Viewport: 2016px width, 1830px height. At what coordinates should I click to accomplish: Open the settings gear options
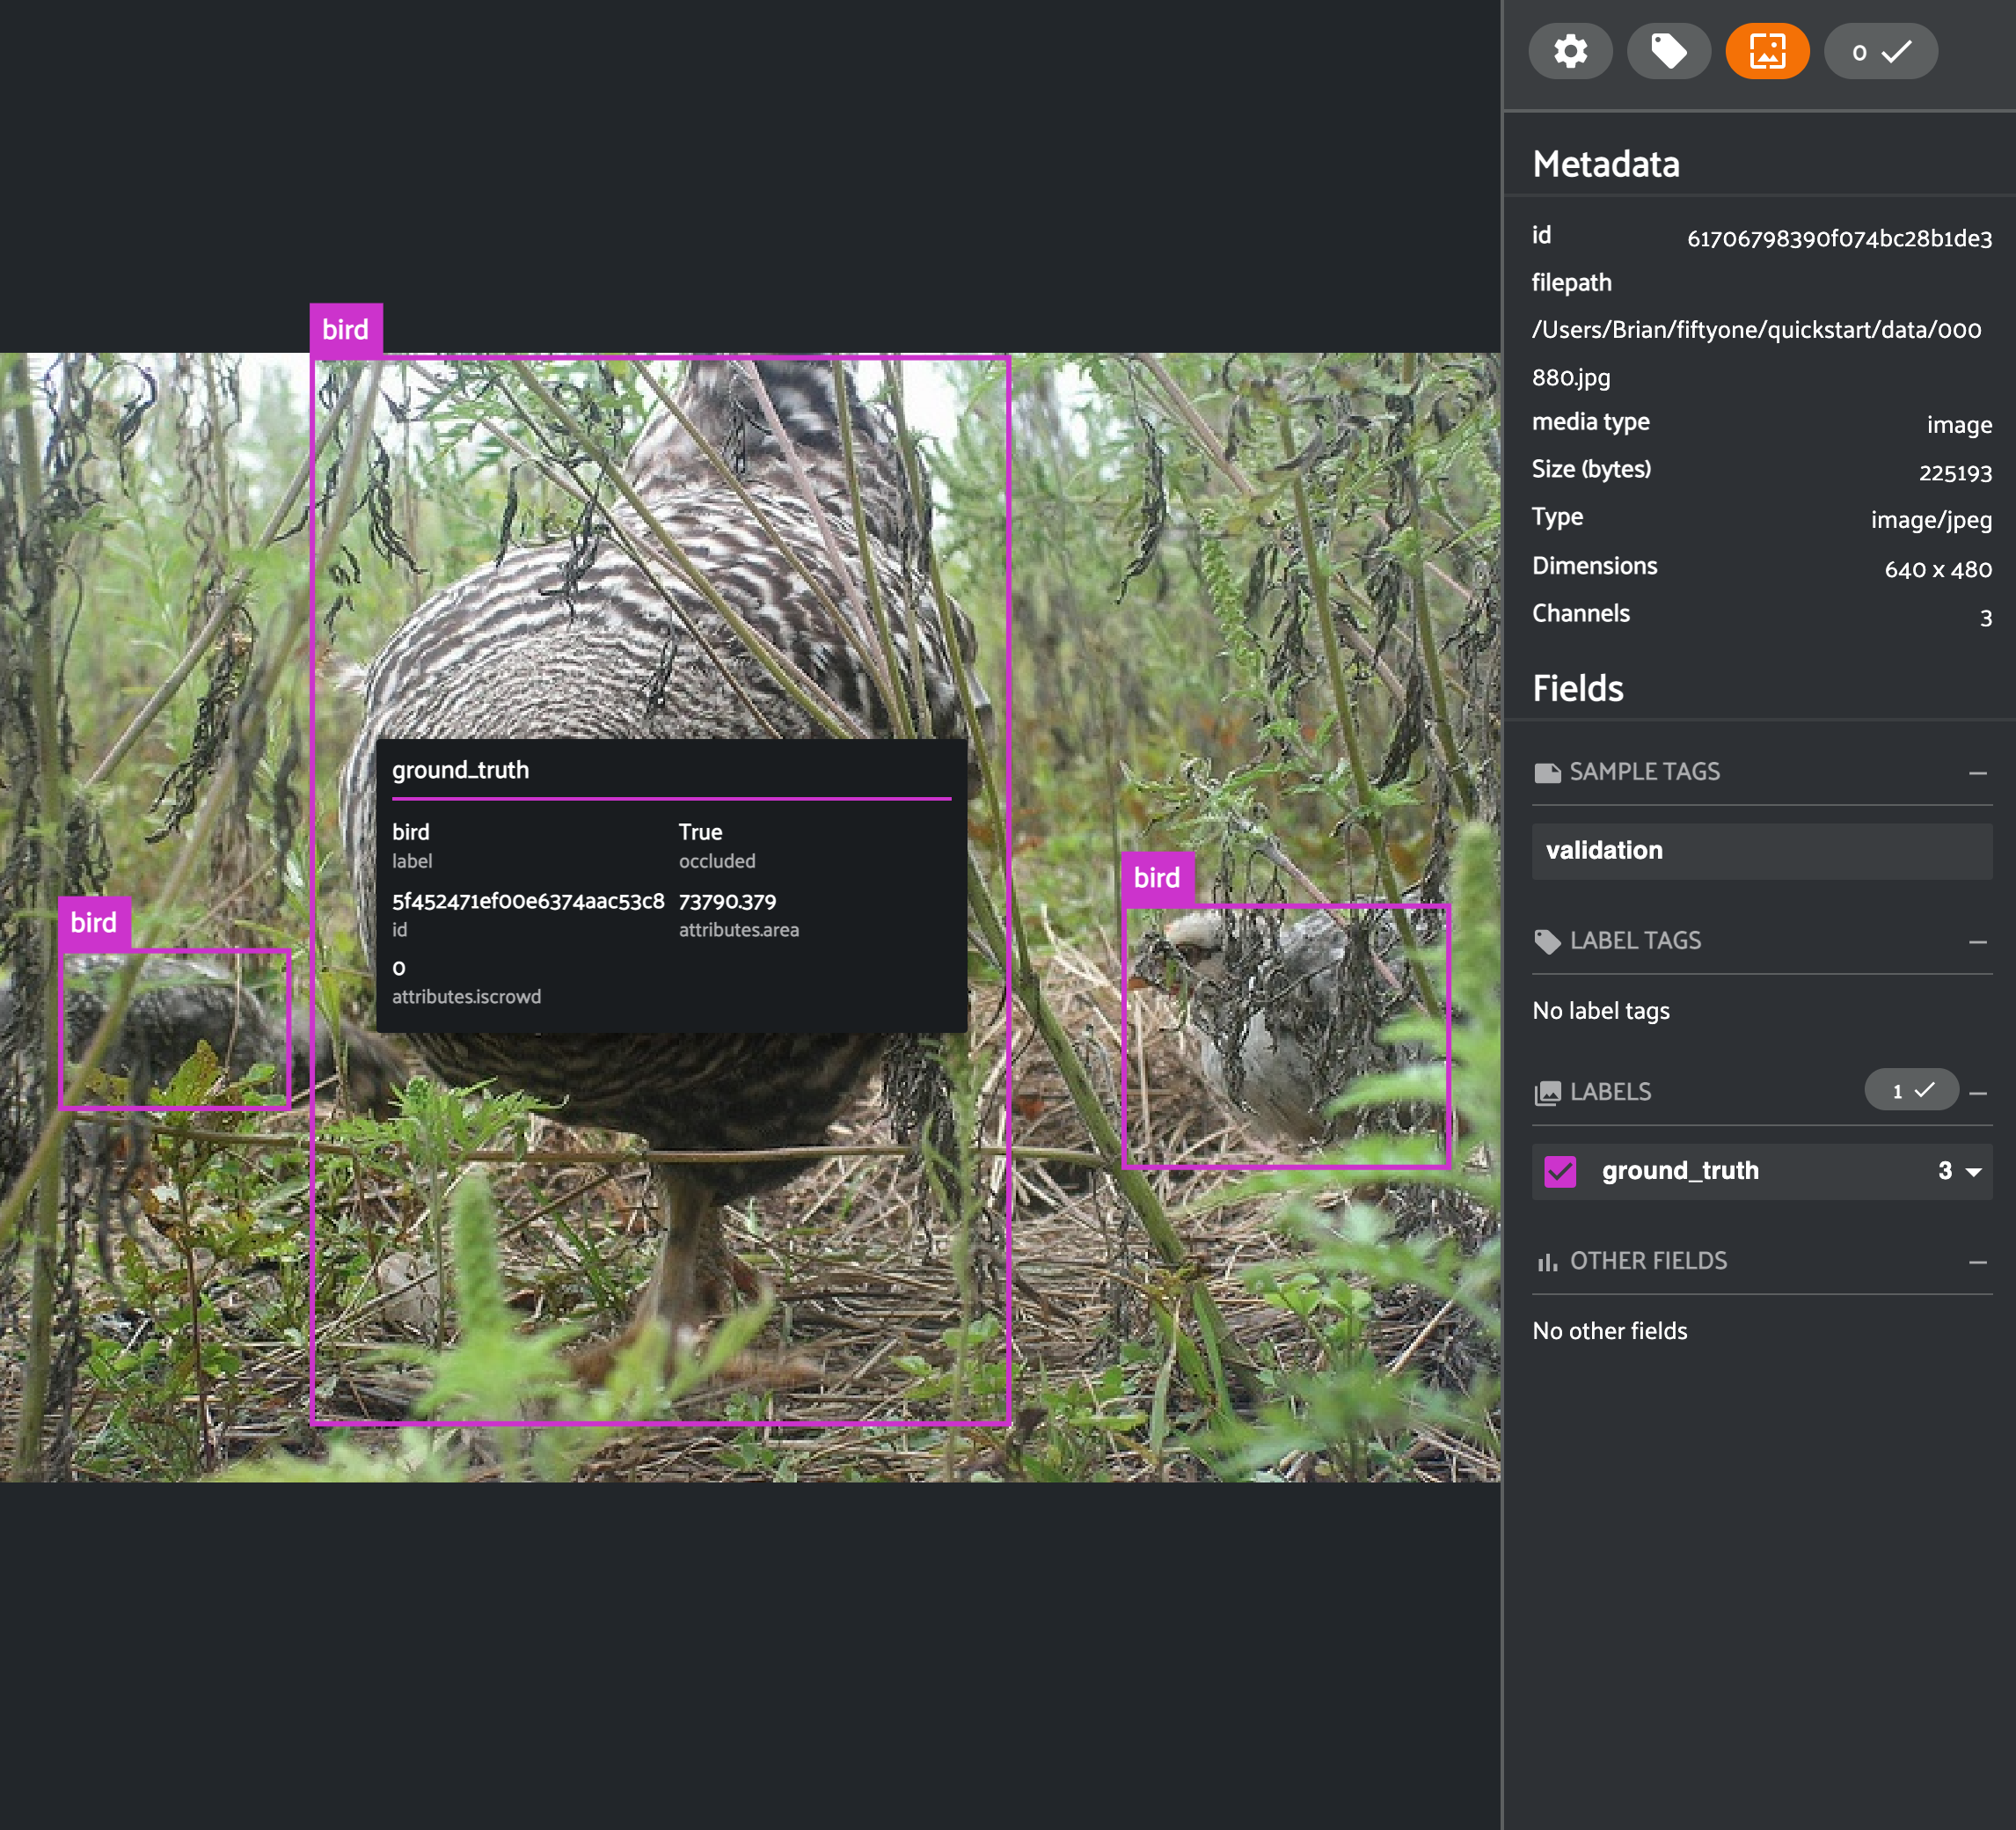1570,51
